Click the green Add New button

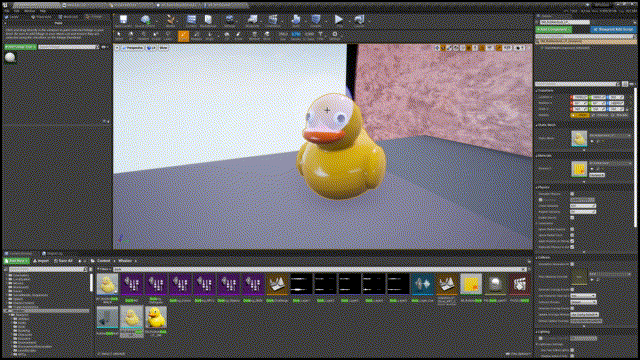pos(16,261)
